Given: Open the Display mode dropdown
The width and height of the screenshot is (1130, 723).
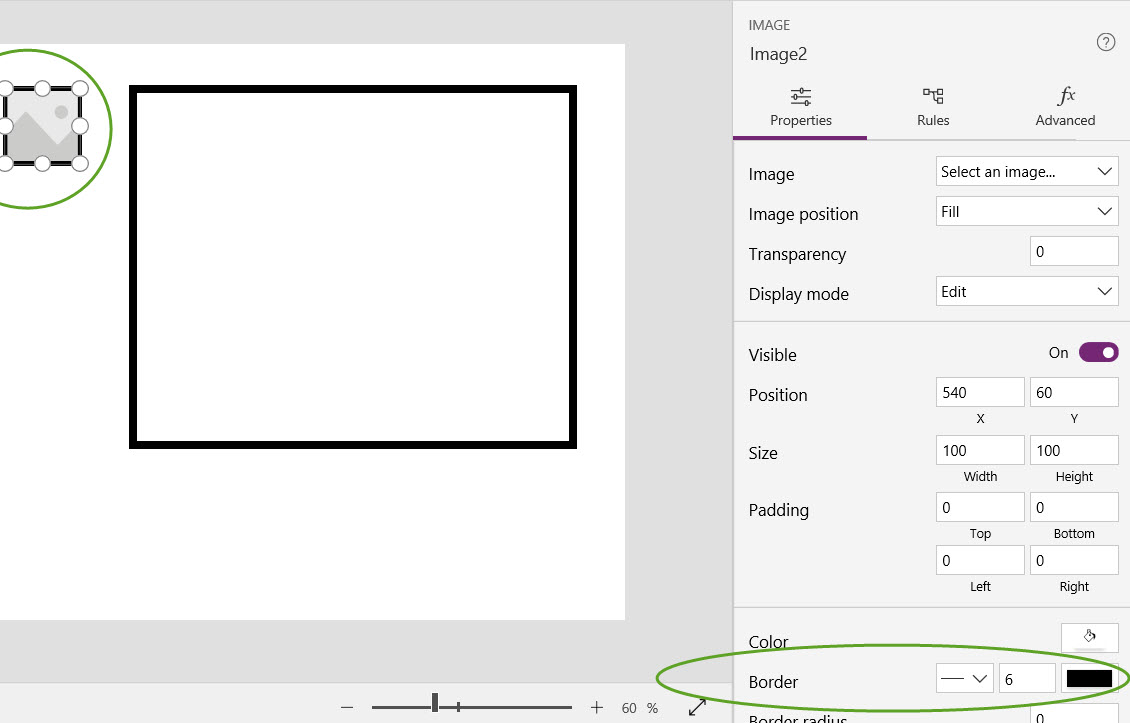Looking at the screenshot, I should pyautogui.click(x=1026, y=292).
